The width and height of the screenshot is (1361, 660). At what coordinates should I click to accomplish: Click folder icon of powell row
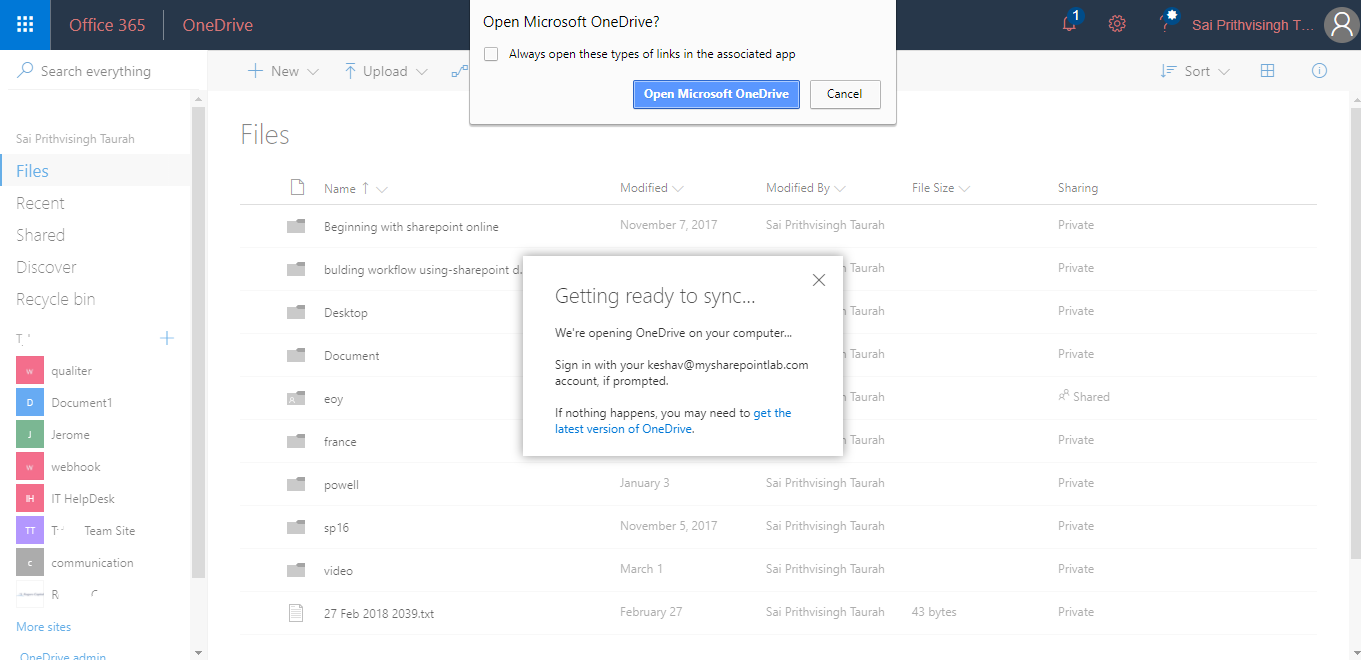click(296, 484)
